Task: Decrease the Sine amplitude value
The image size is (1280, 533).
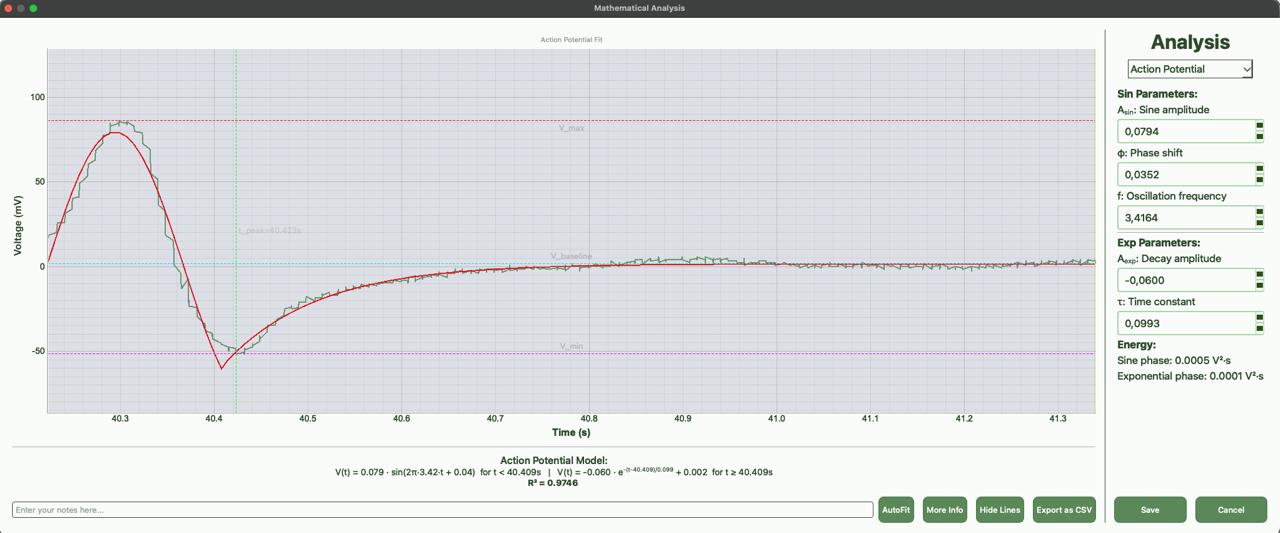Action: (1259, 137)
